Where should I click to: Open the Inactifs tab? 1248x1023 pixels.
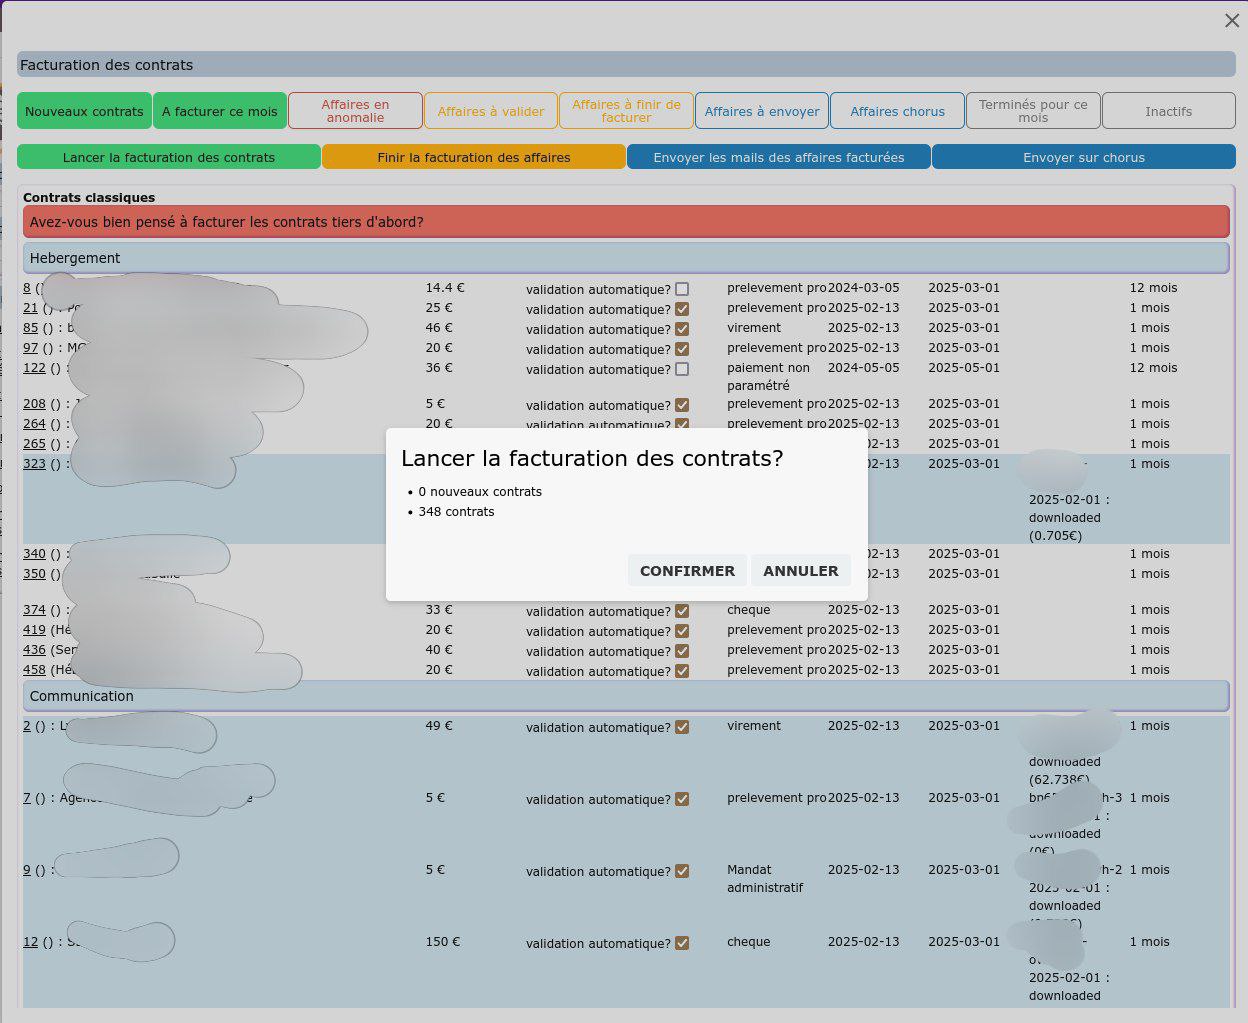[x=1168, y=111]
